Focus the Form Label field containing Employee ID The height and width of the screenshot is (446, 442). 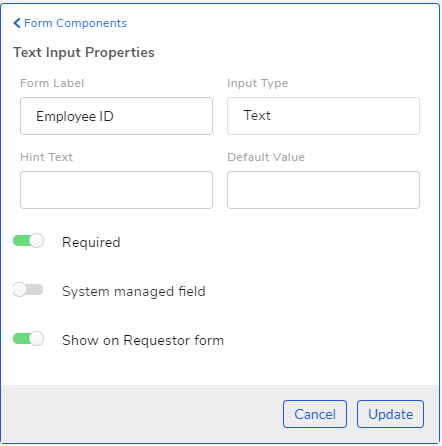116,116
